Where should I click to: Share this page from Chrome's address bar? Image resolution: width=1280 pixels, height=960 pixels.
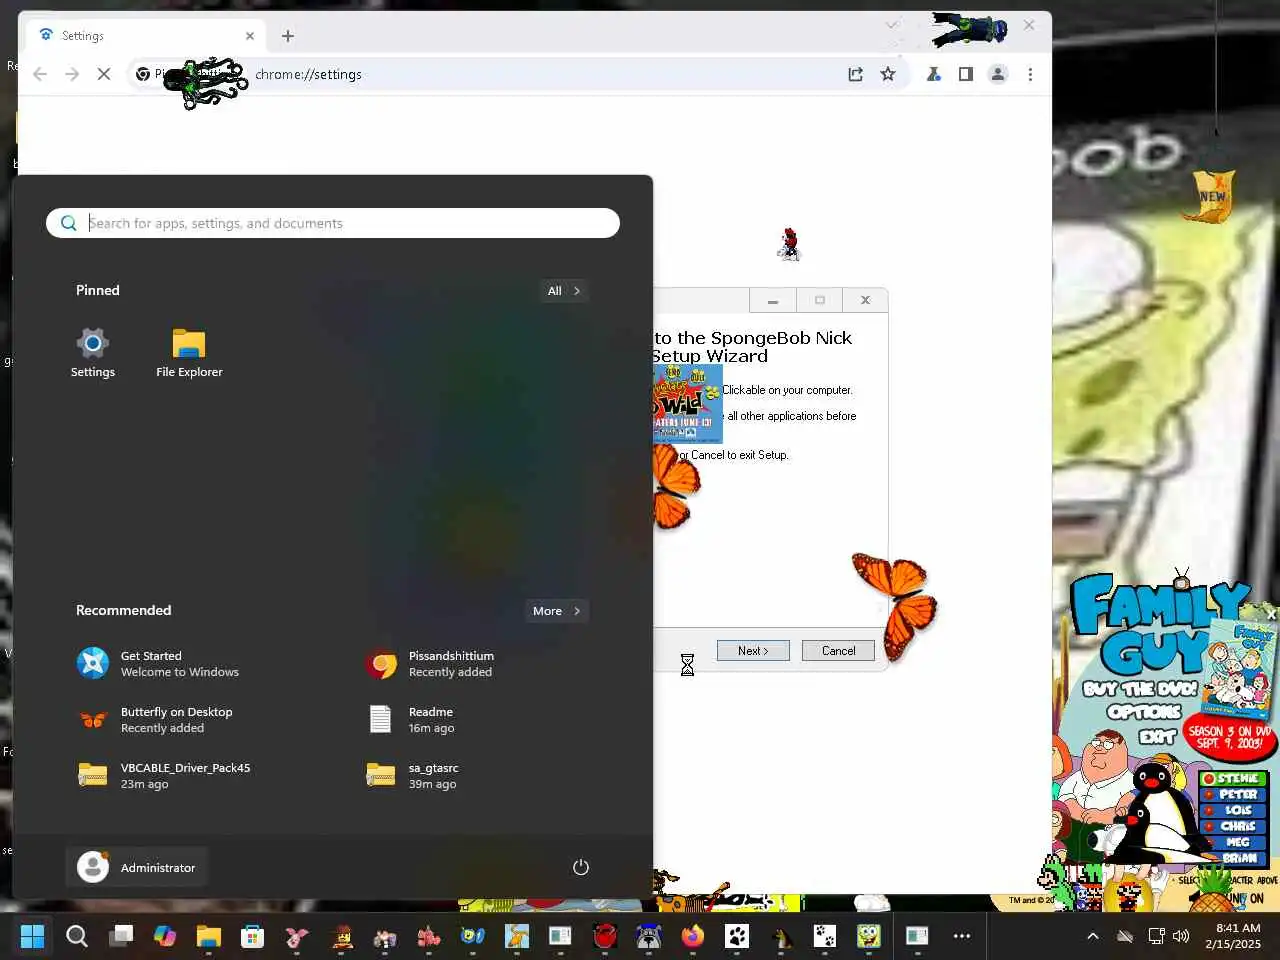pos(856,74)
